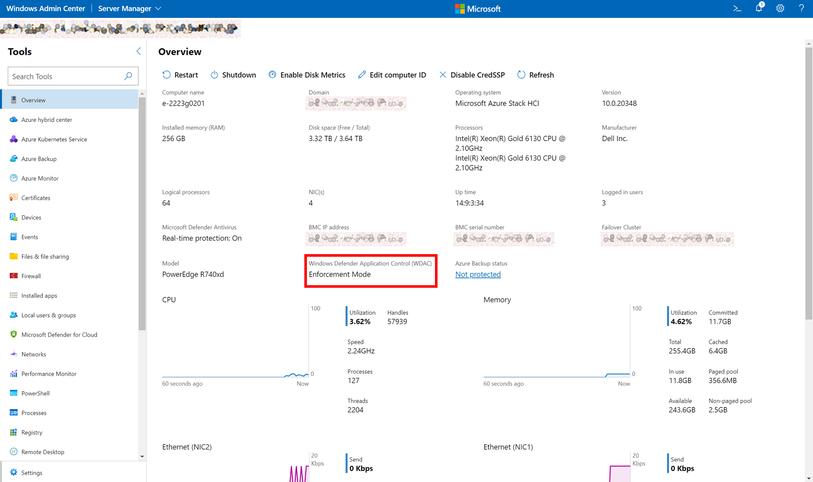Click the memory utilization 4.62% value
813x482 pixels.
click(x=681, y=322)
